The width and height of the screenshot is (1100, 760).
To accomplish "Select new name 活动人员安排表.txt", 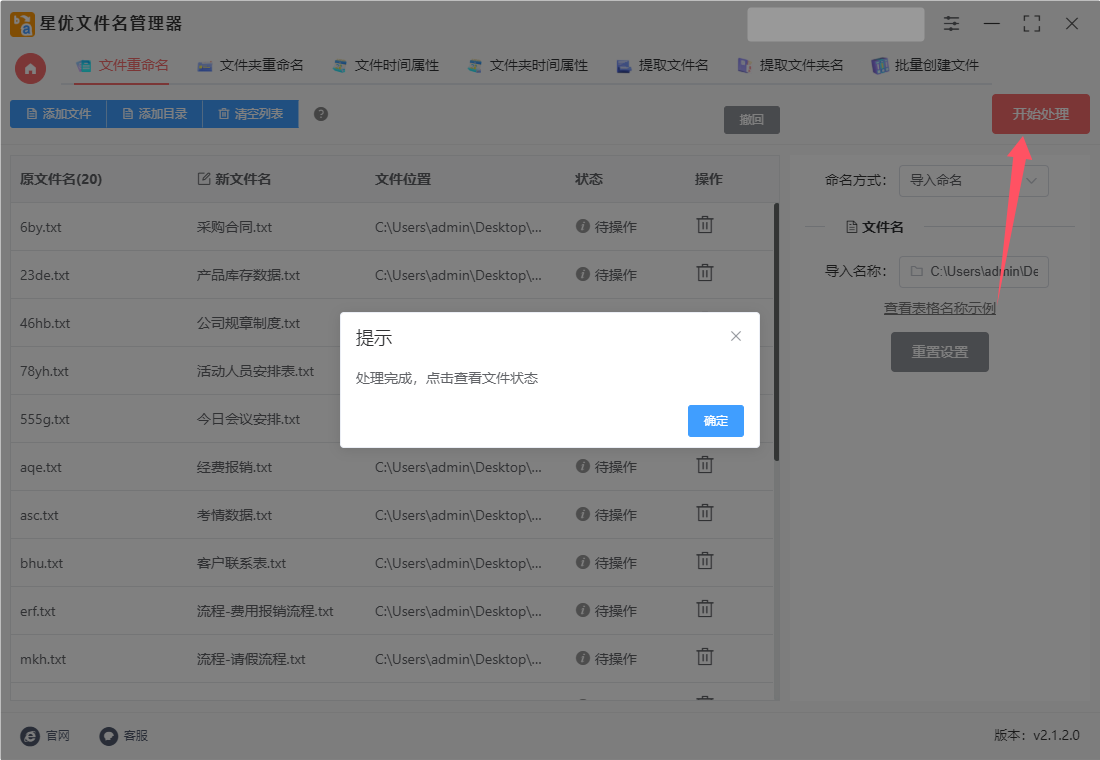I will click(255, 371).
